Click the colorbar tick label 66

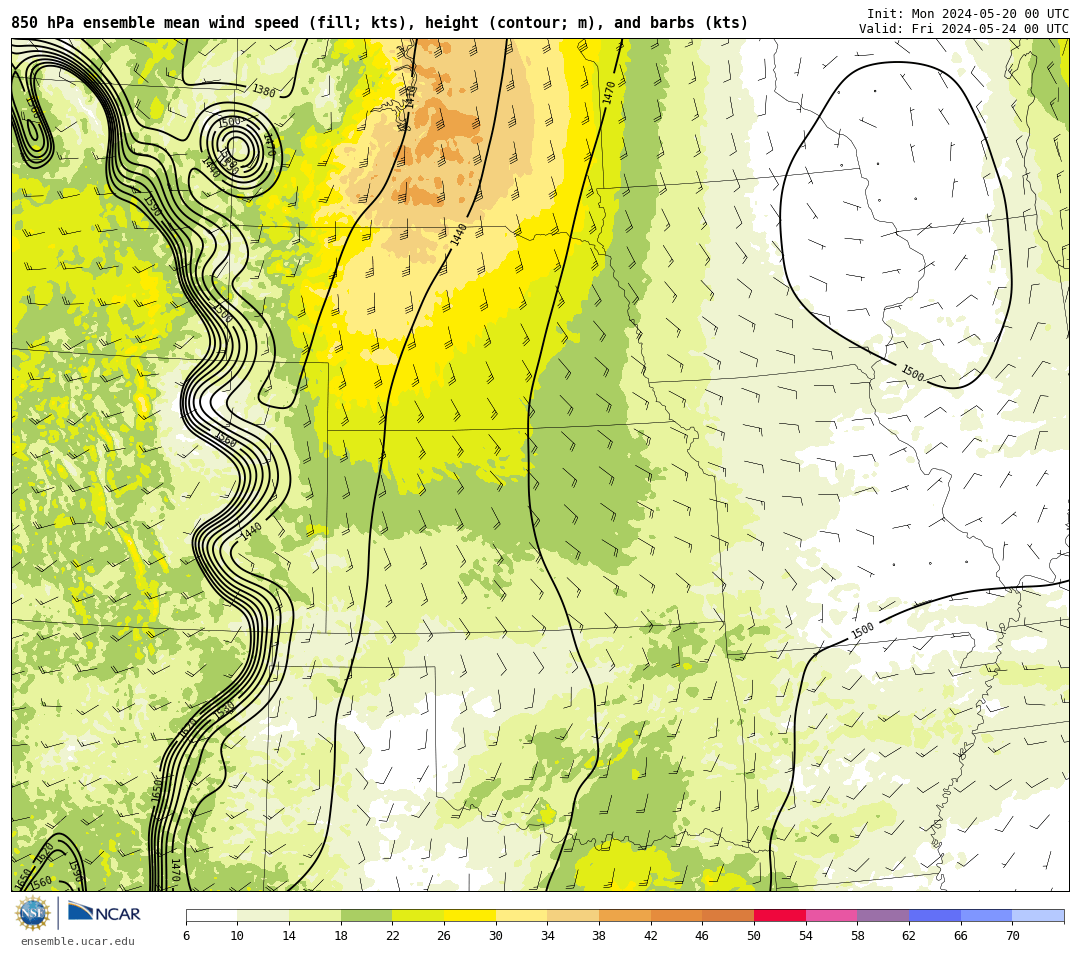pos(961,935)
